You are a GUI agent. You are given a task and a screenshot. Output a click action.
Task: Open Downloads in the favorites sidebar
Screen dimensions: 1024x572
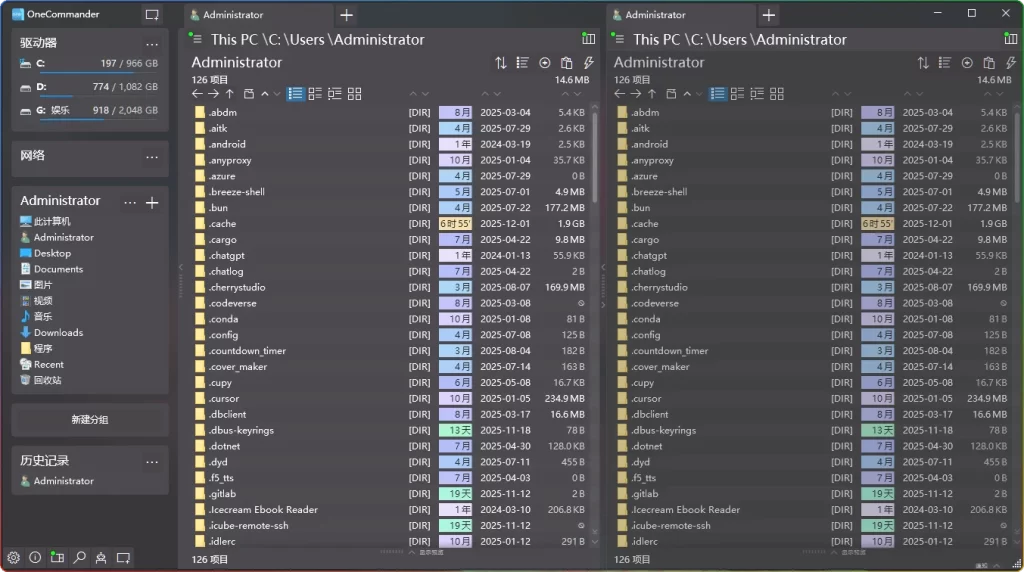click(x=58, y=333)
